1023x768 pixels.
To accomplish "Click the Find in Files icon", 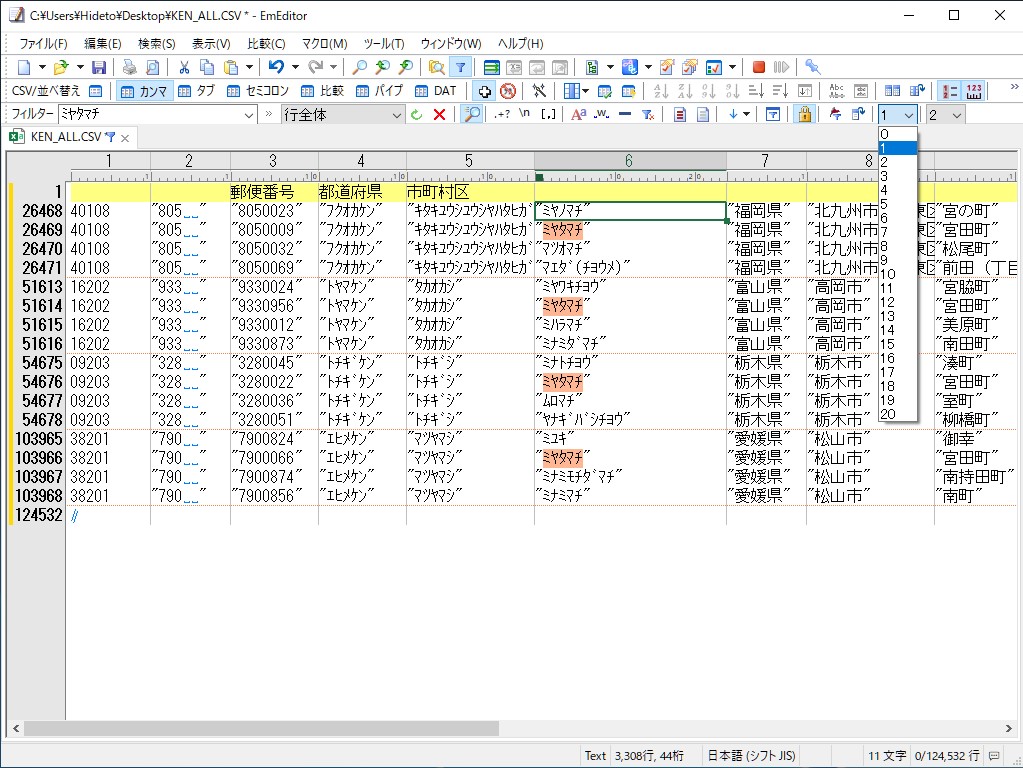I will (x=436, y=67).
